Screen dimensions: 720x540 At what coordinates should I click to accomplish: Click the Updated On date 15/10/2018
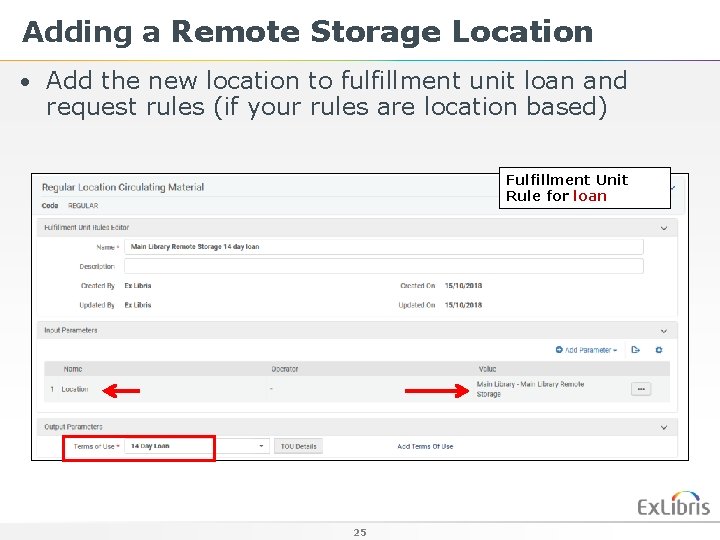463,305
